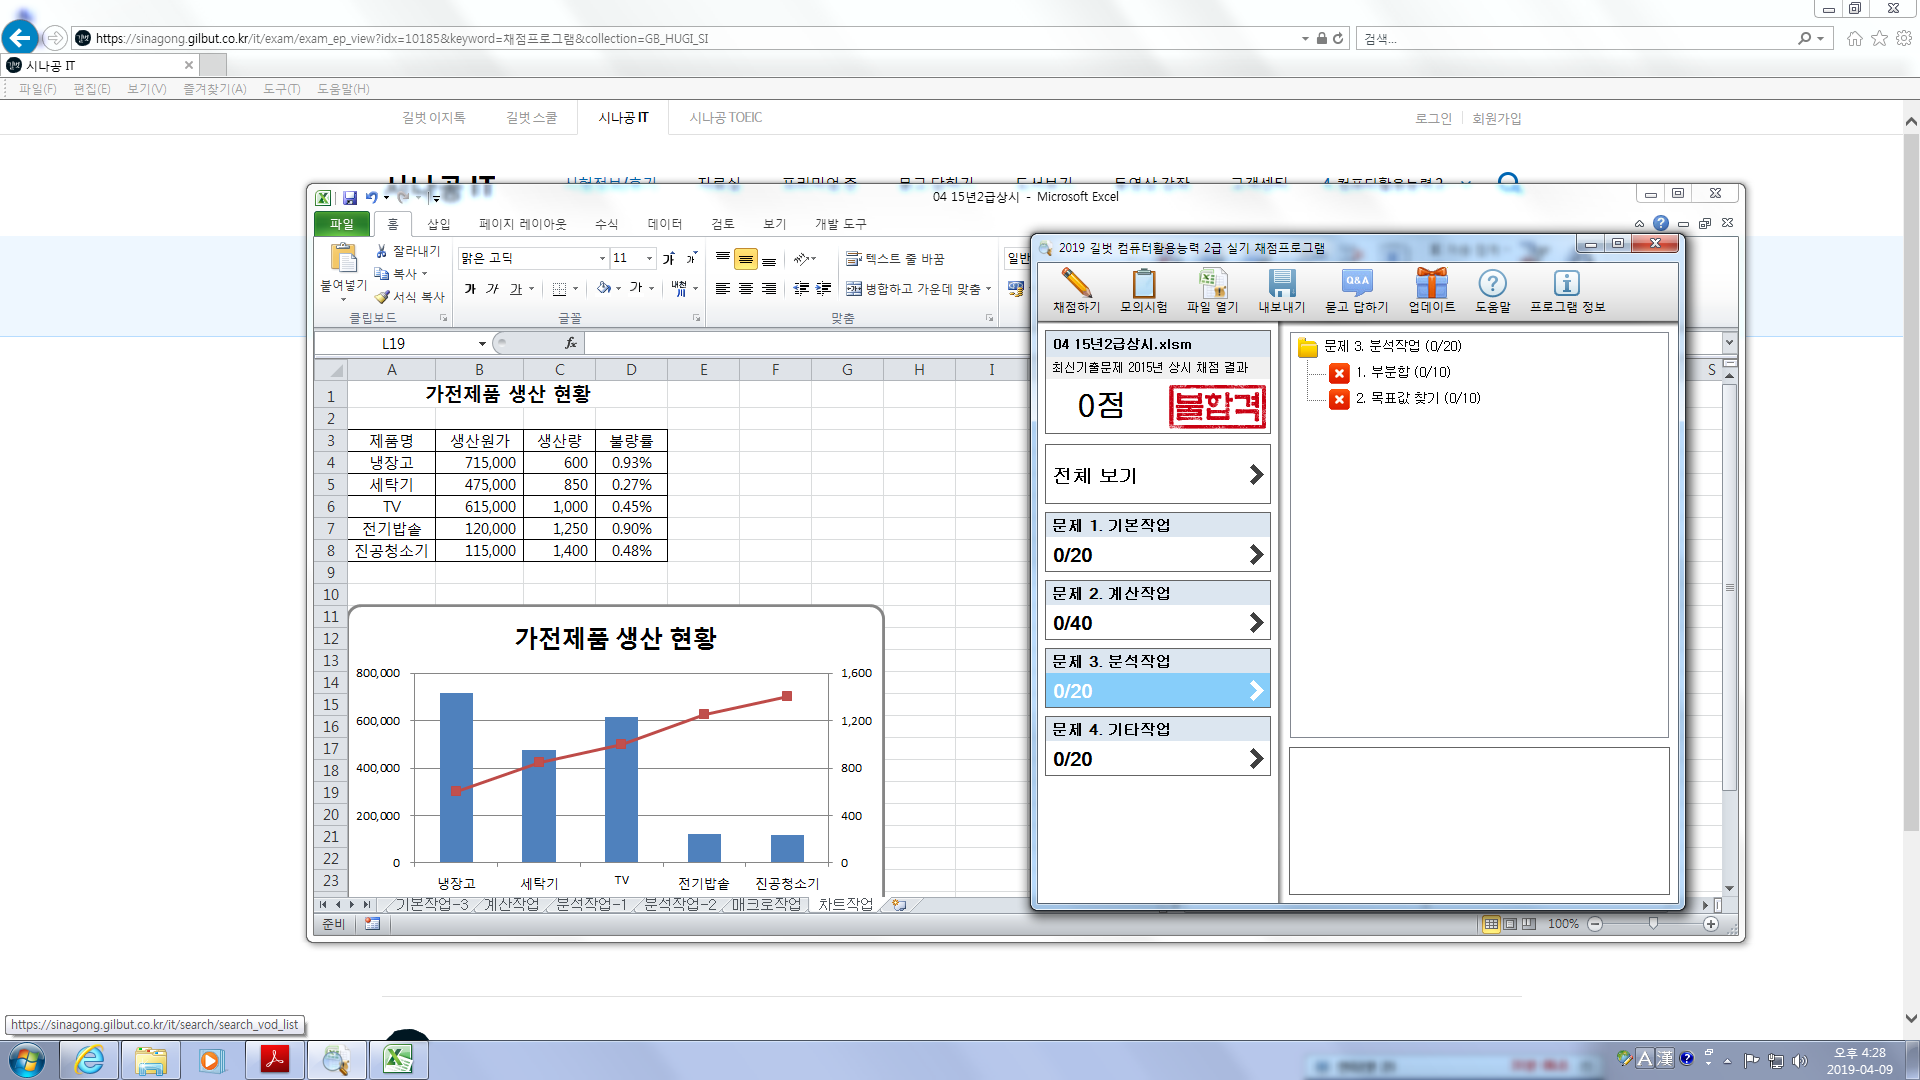Toggle 텍스트 줄 바꿈 wrap text
Image resolution: width=1920 pixels, height=1080 pixels.
click(895, 259)
